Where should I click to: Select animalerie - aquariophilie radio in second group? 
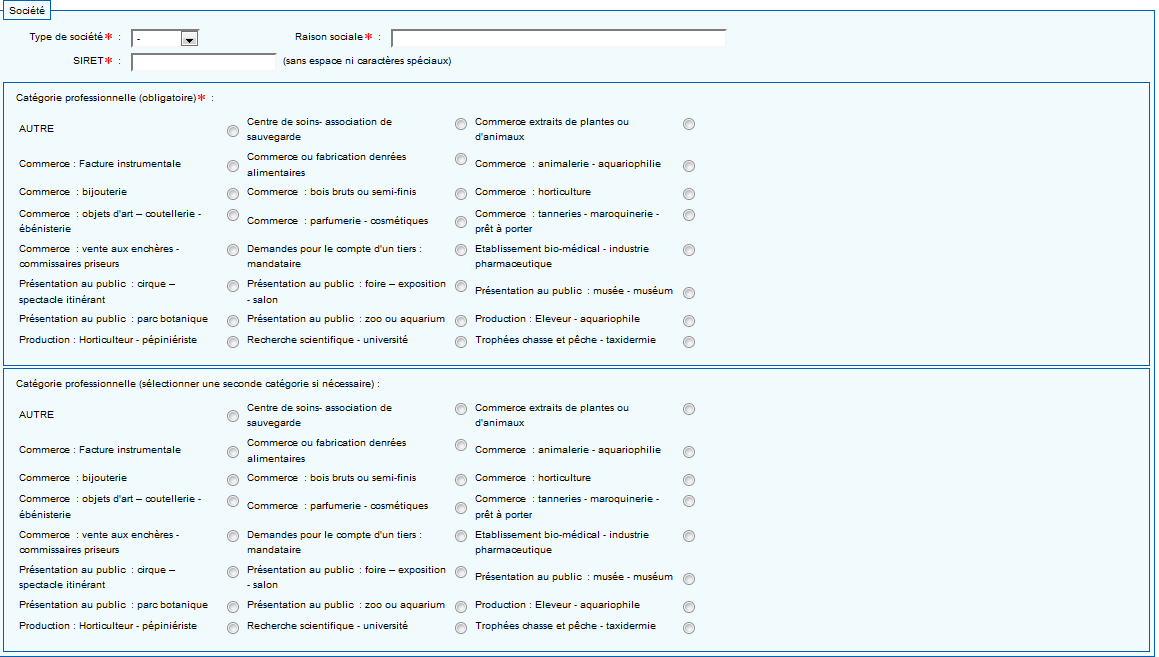click(689, 452)
